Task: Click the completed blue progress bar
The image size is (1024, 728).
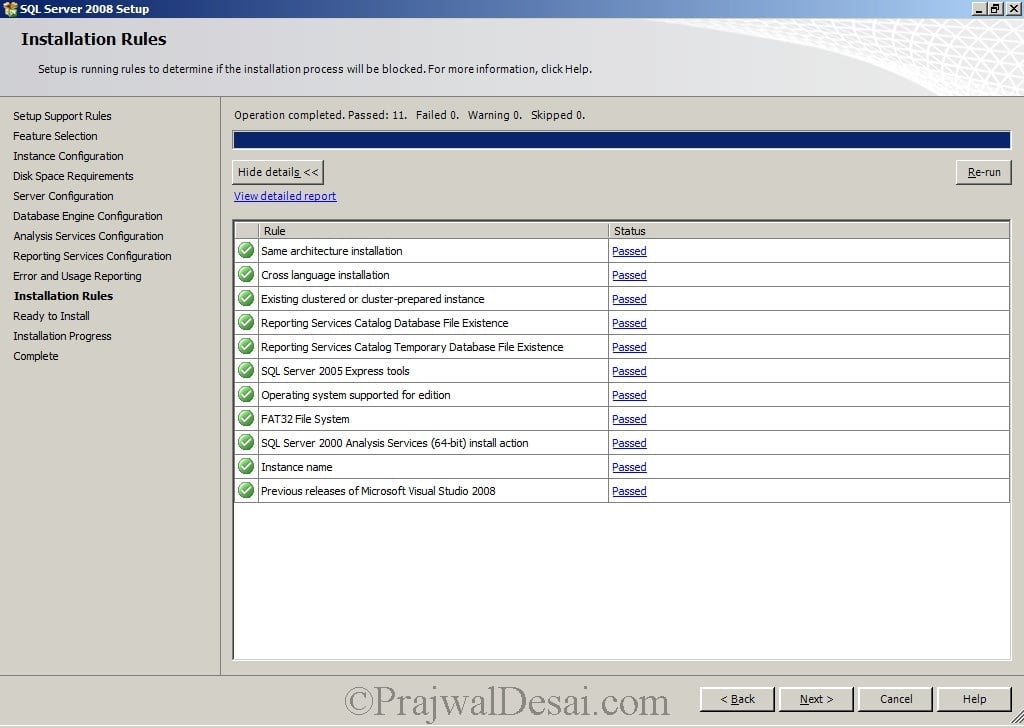Action: pos(622,140)
